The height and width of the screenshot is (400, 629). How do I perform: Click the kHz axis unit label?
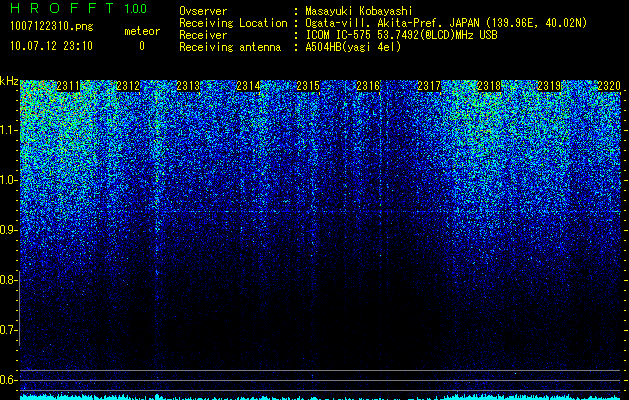[9, 81]
